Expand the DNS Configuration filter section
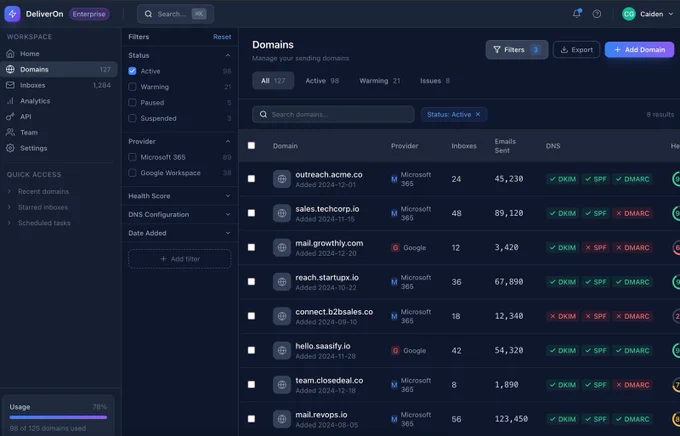Screen dimensions: 680x436 (180, 214)
